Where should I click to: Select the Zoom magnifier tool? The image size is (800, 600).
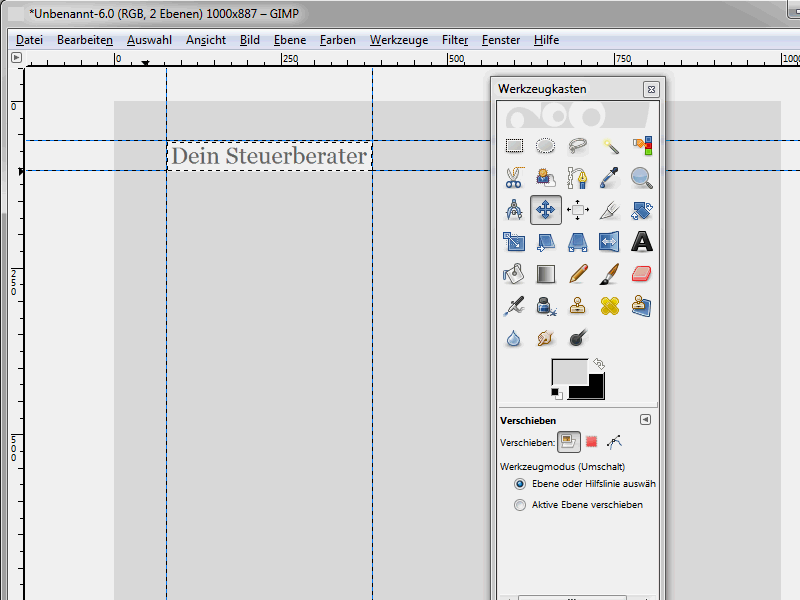tap(642, 178)
